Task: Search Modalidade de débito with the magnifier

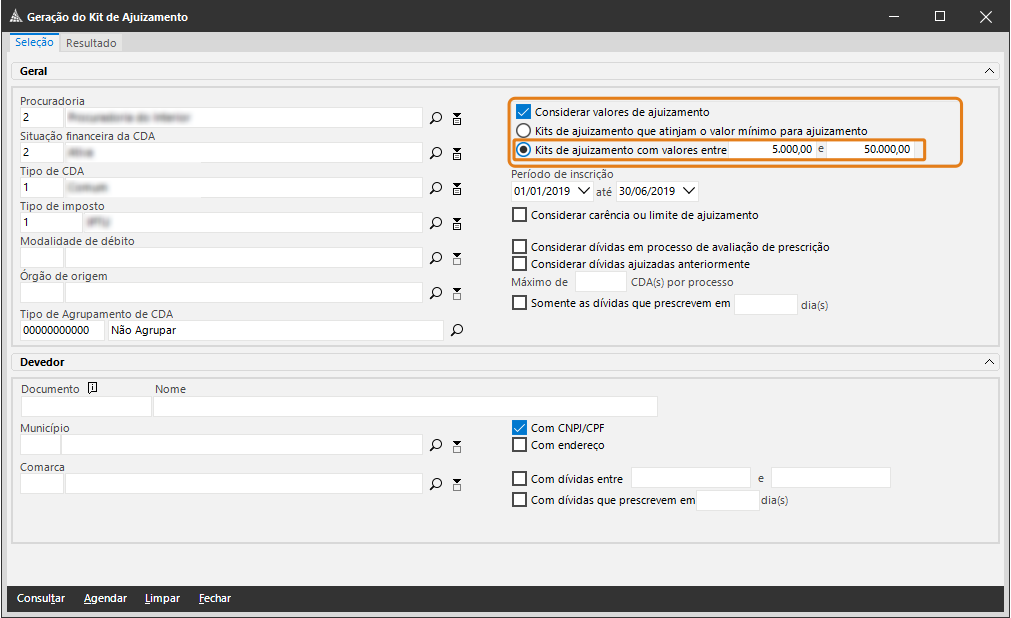Action: point(436,258)
